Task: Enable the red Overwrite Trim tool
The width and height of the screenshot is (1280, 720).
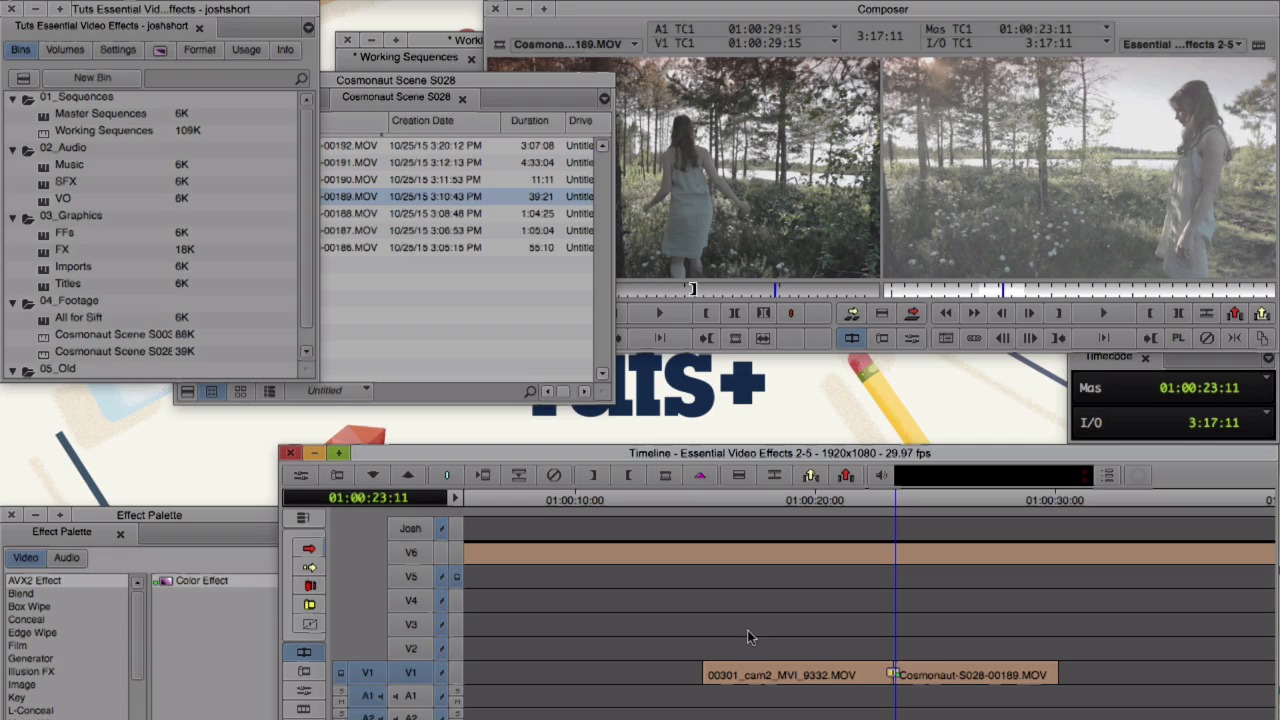Action: 309,586
